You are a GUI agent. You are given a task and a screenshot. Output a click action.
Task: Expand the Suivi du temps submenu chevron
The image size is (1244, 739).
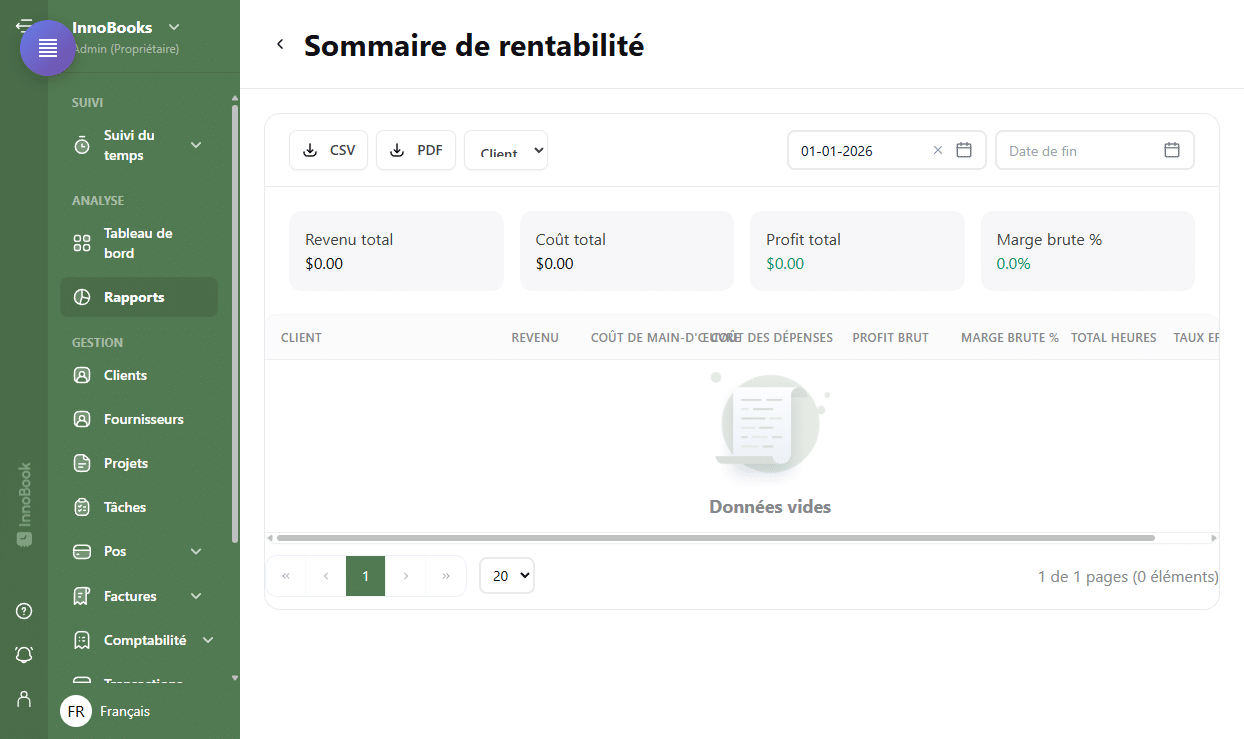coord(196,146)
